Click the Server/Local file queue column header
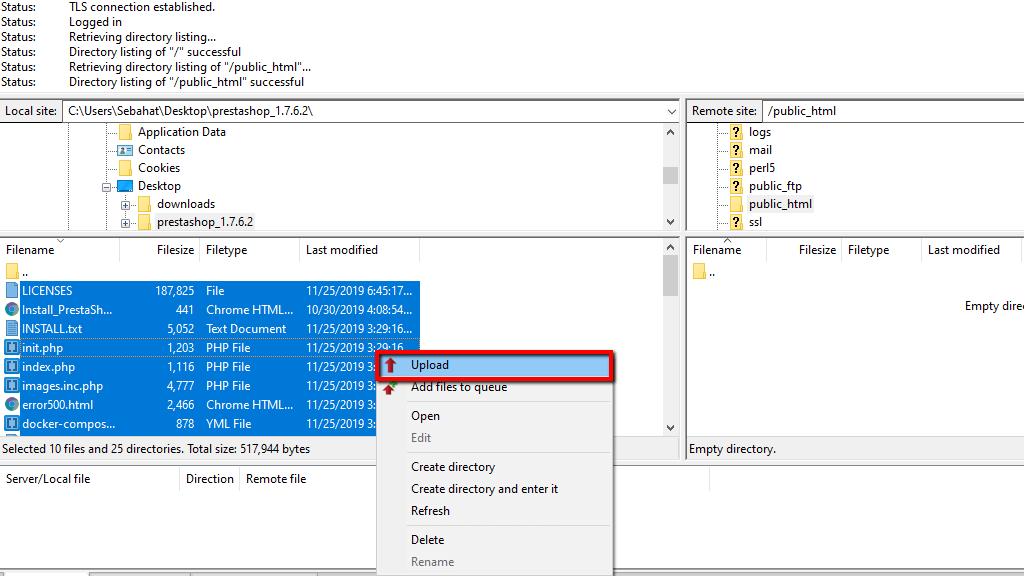Image resolution: width=1024 pixels, height=576 pixels. [90, 479]
